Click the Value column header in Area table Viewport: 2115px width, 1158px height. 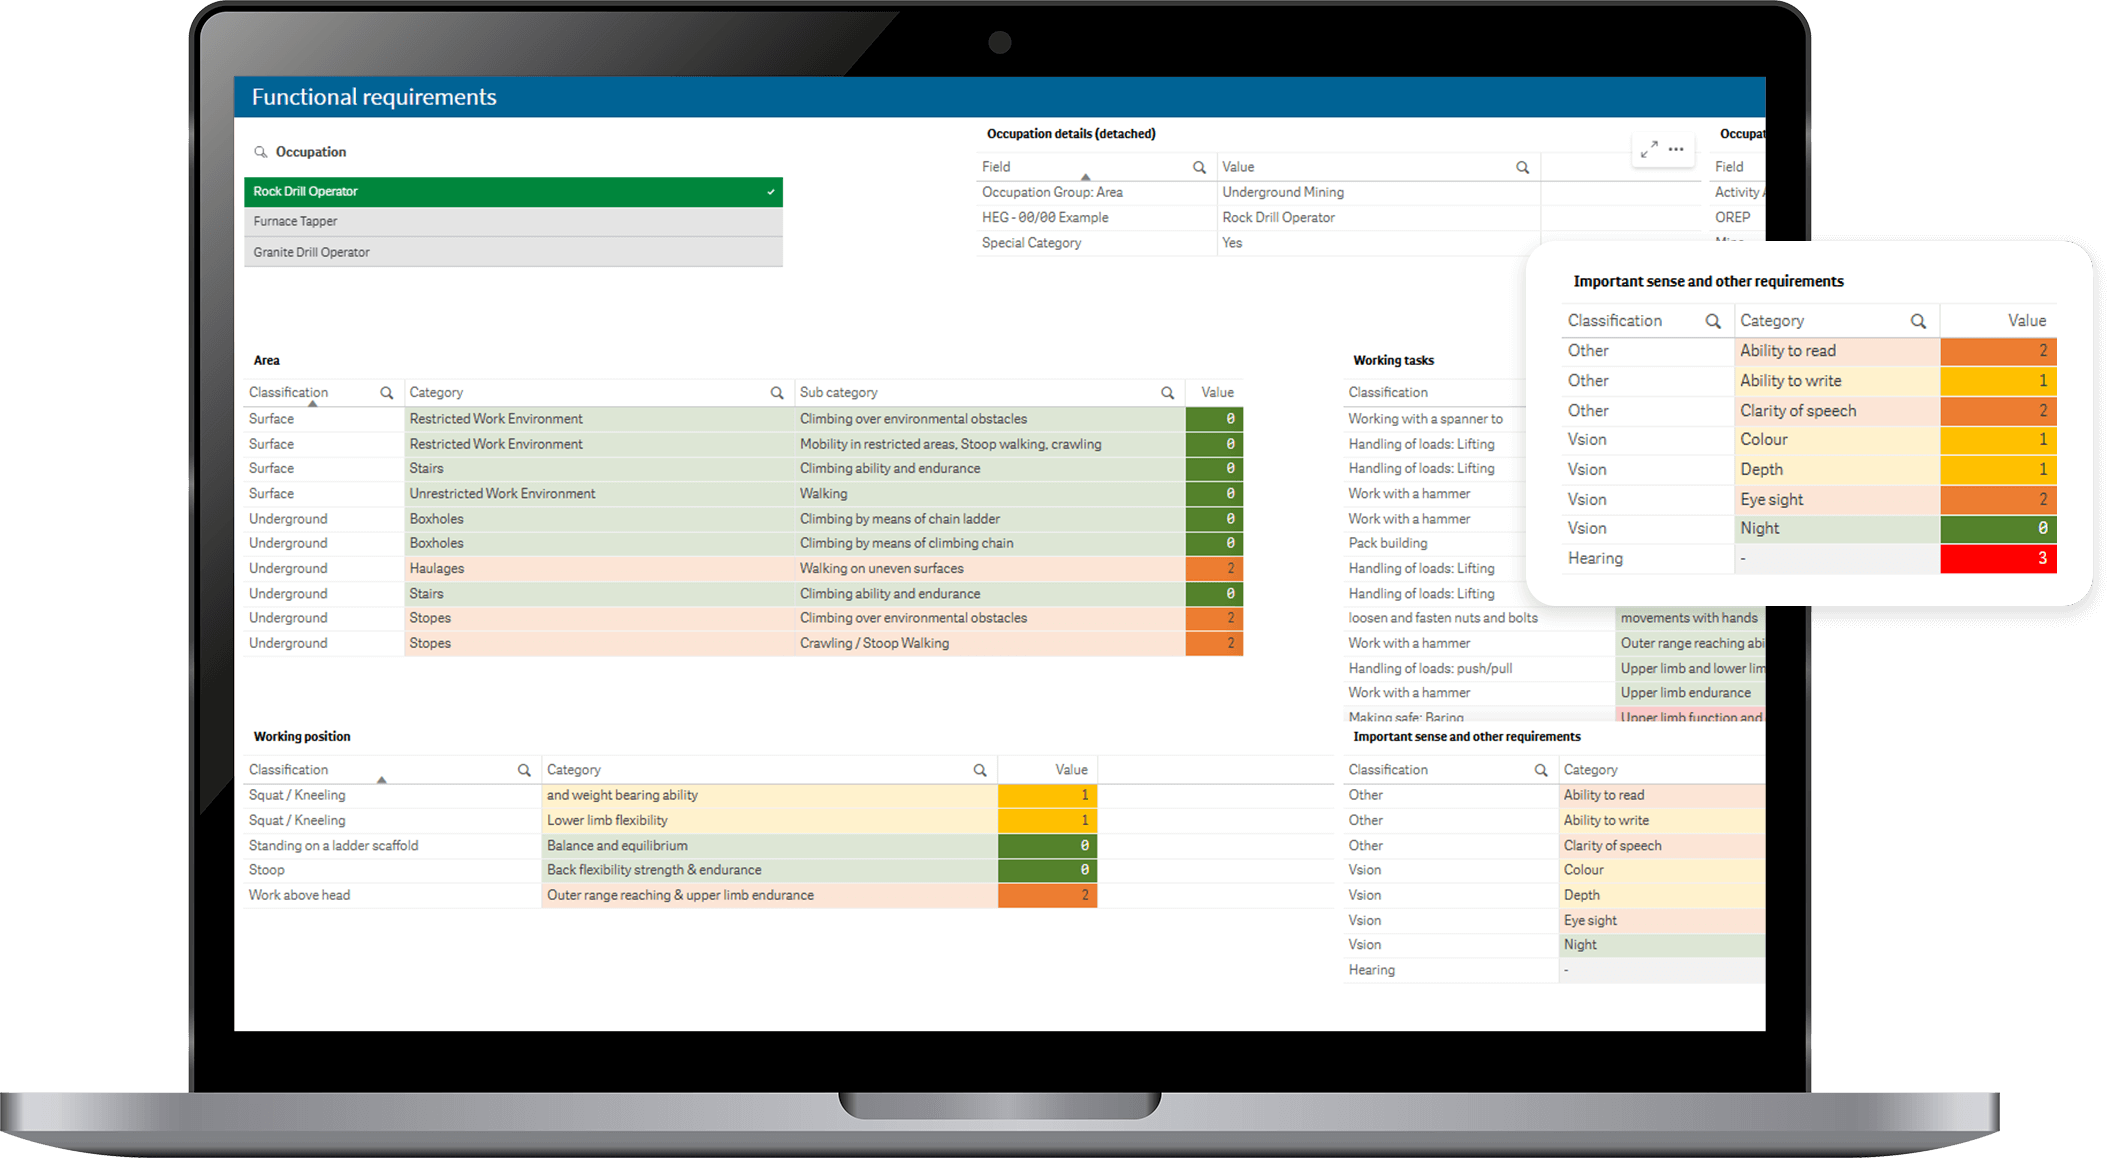pyautogui.click(x=1216, y=393)
